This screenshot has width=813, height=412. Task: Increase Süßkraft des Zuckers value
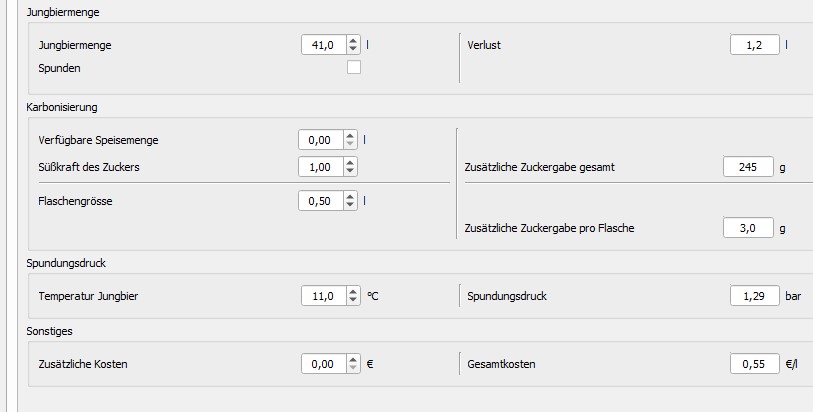tap(350, 163)
